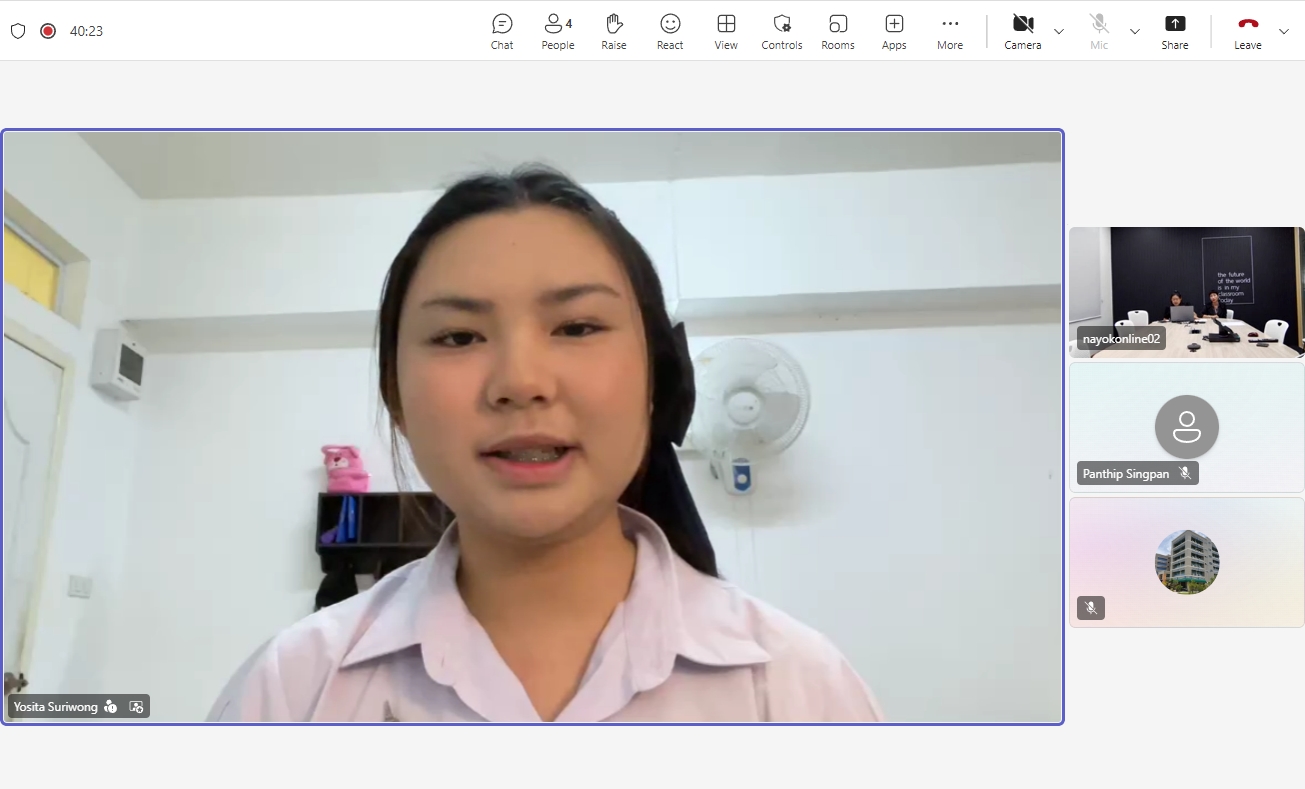
Task: Select the nayokonline02 video thumbnail
Action: click(x=1186, y=291)
